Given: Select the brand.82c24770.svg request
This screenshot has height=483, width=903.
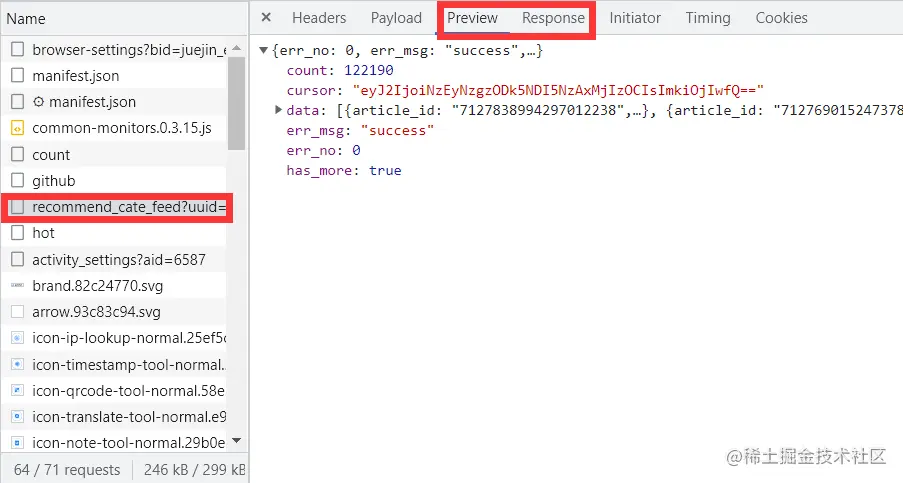Looking at the screenshot, I should (115, 286).
